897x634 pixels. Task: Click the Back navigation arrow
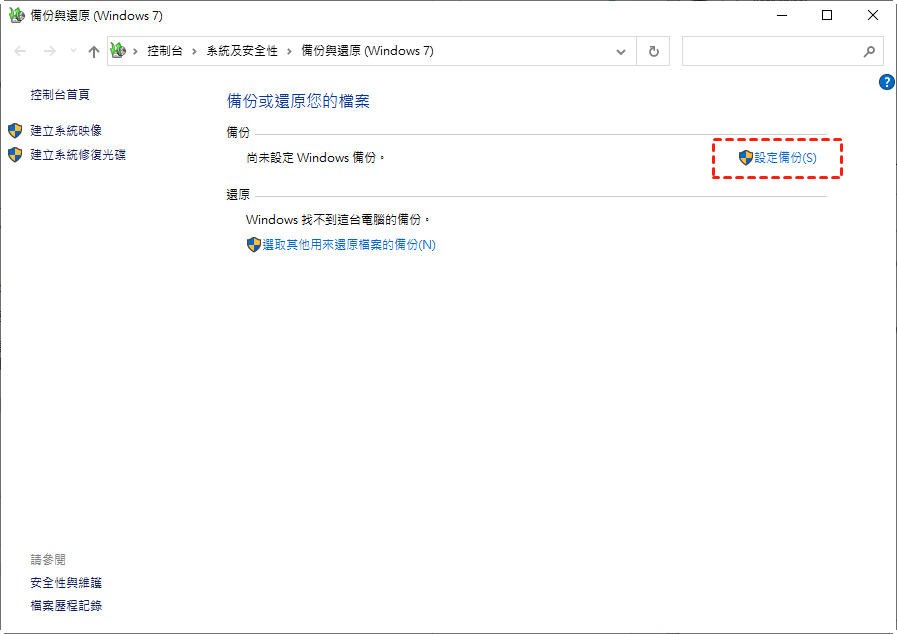20,51
